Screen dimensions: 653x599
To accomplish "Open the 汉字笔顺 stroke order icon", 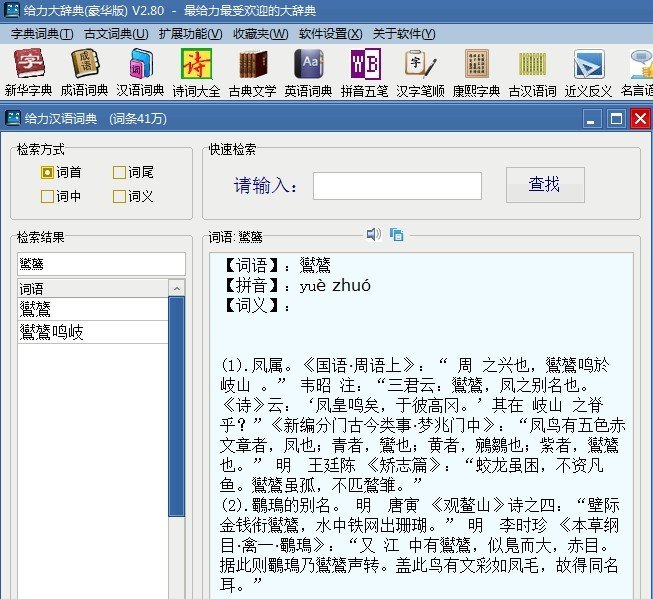I will tap(421, 72).
